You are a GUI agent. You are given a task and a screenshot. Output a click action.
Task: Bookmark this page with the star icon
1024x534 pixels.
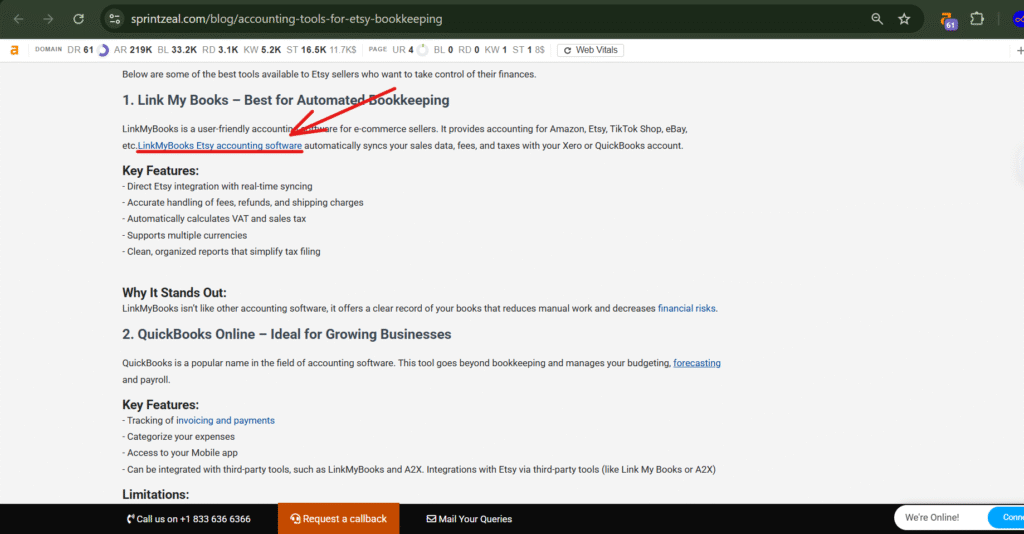click(904, 19)
